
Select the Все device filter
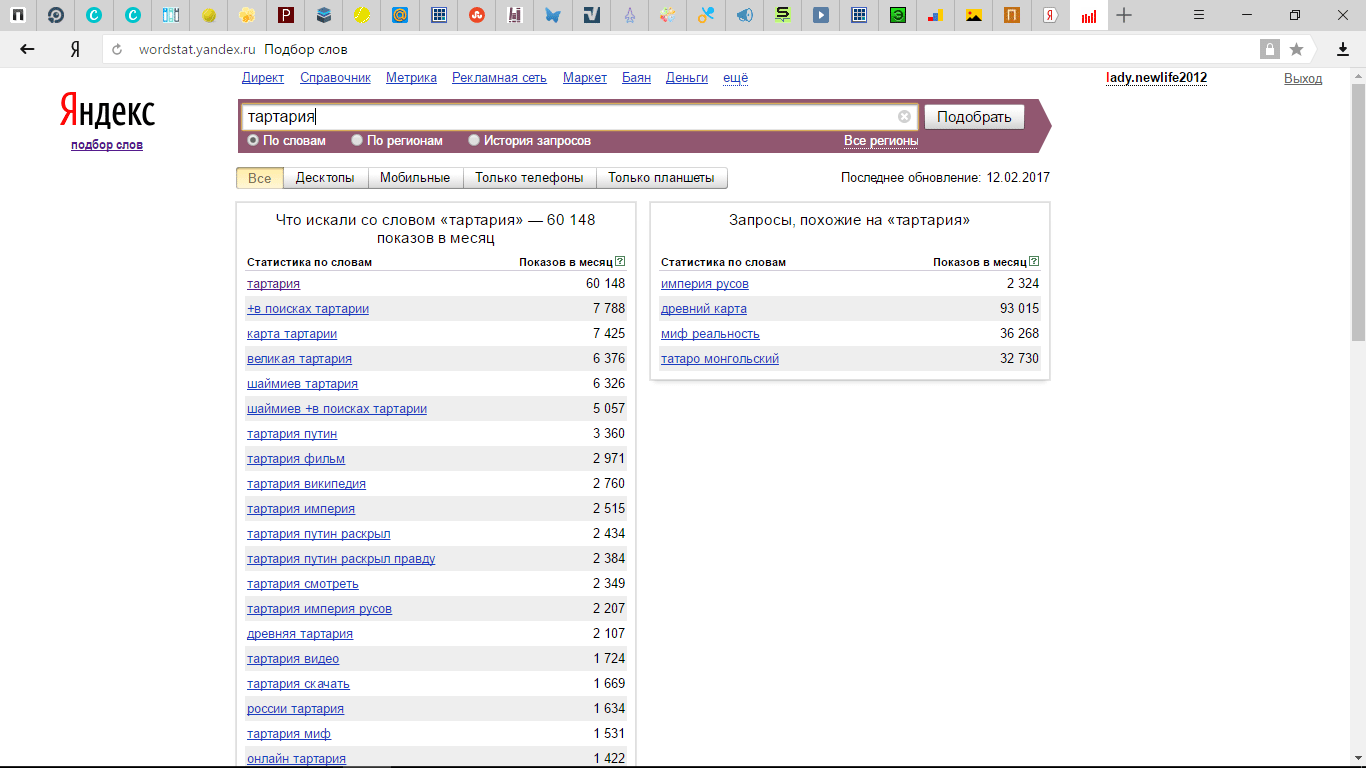tap(259, 178)
